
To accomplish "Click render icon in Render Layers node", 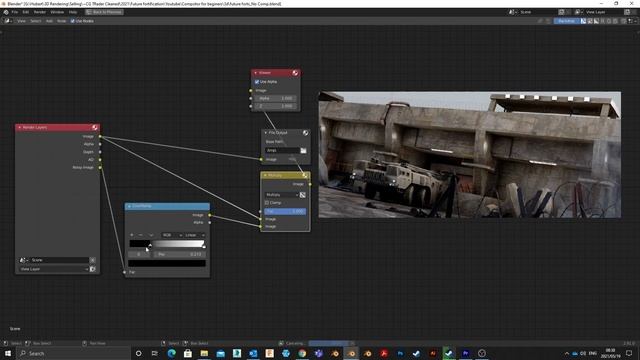I will coord(93,269).
